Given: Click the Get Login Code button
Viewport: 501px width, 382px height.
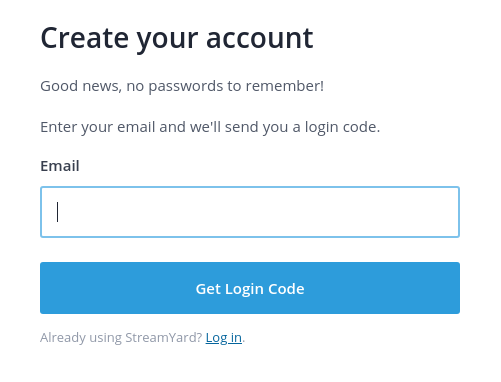Looking at the screenshot, I should click(250, 288).
